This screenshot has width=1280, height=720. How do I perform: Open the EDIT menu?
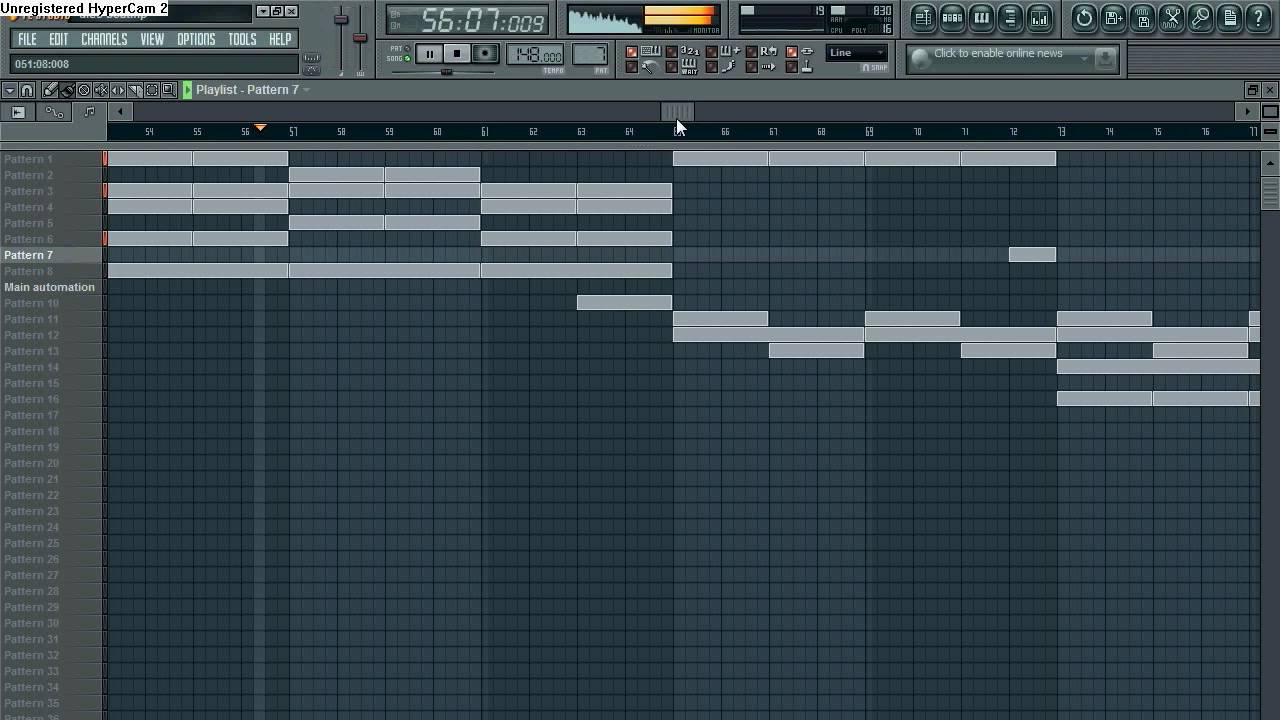coord(59,39)
